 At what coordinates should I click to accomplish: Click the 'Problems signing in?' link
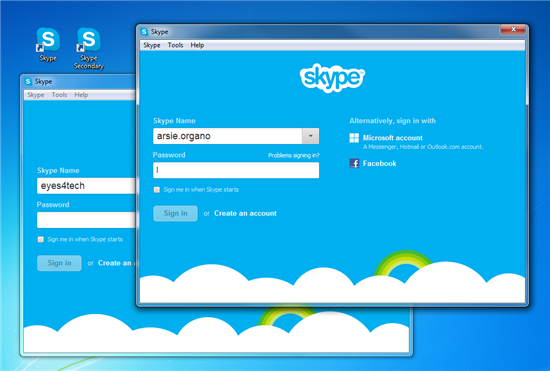(294, 155)
